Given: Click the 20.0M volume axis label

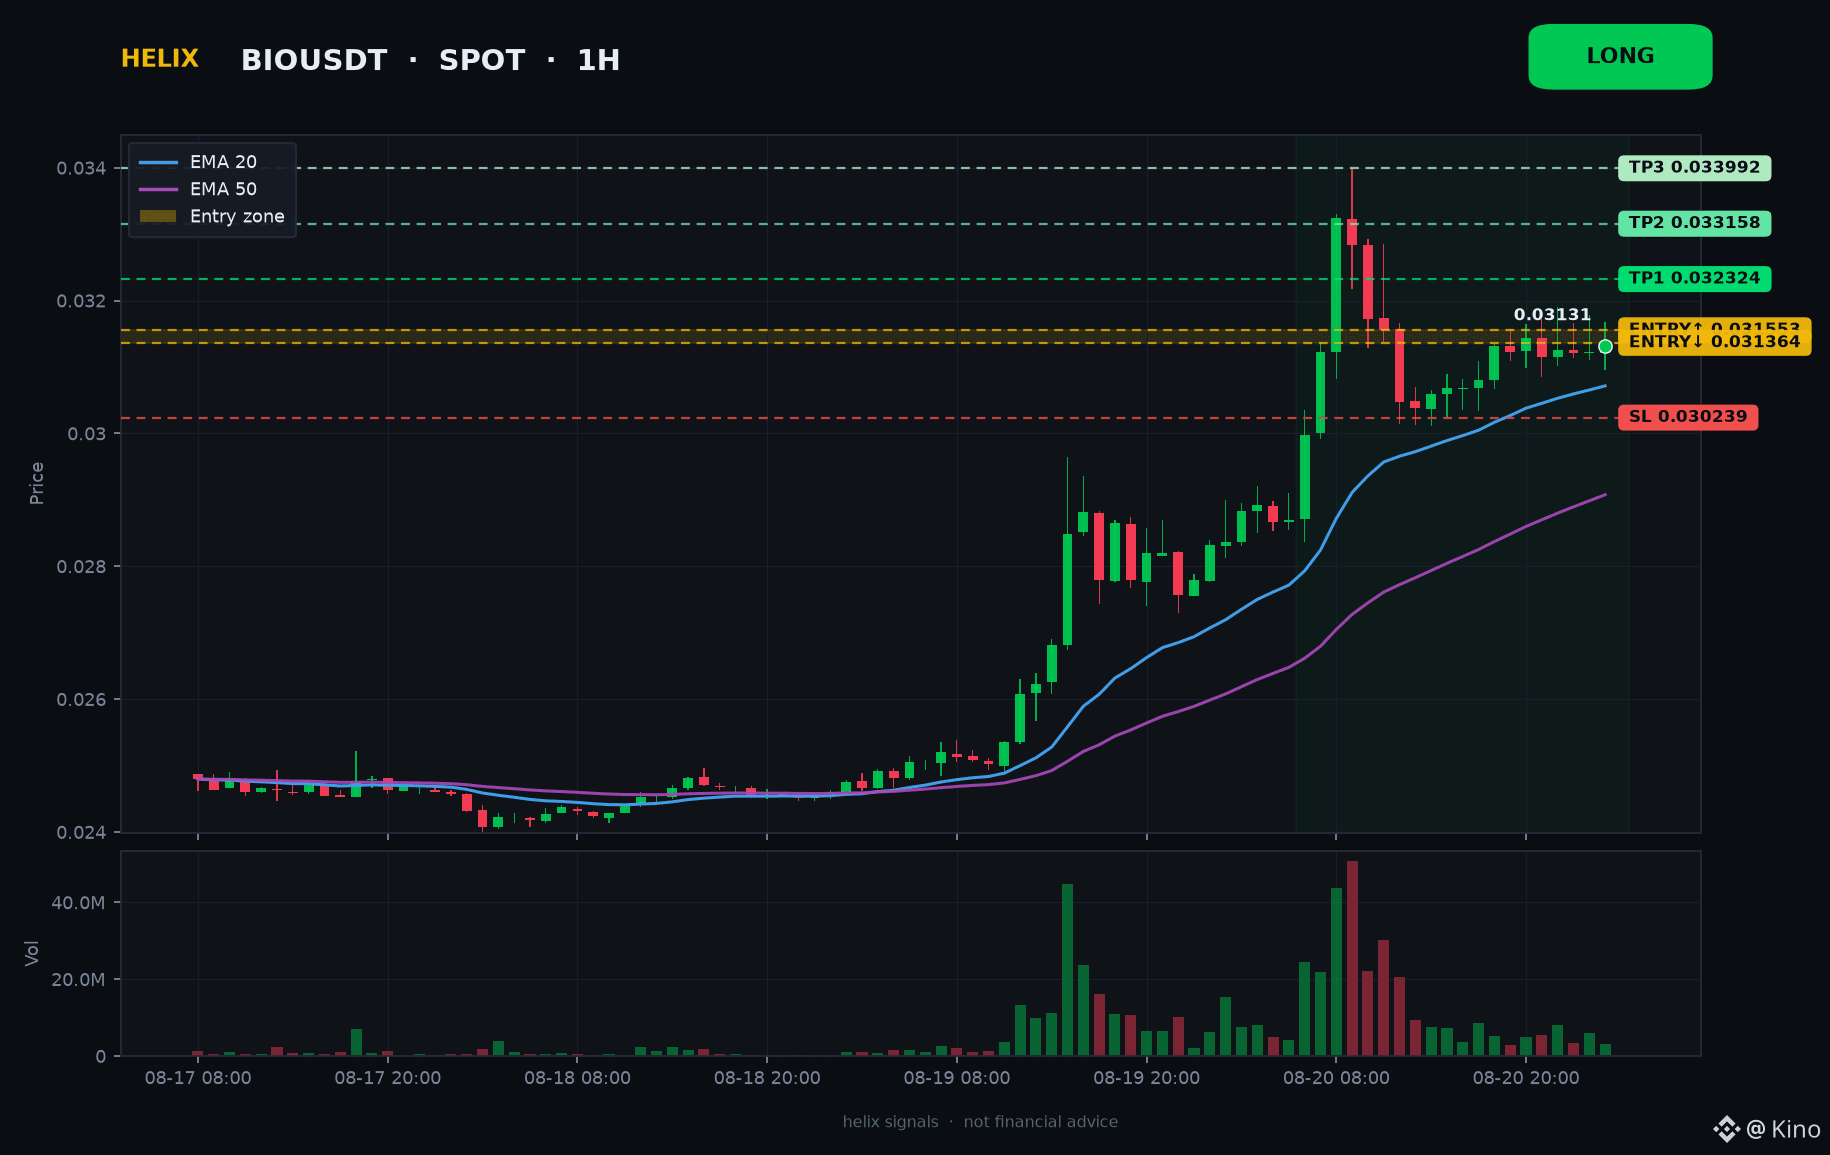Looking at the screenshot, I should 78,980.
